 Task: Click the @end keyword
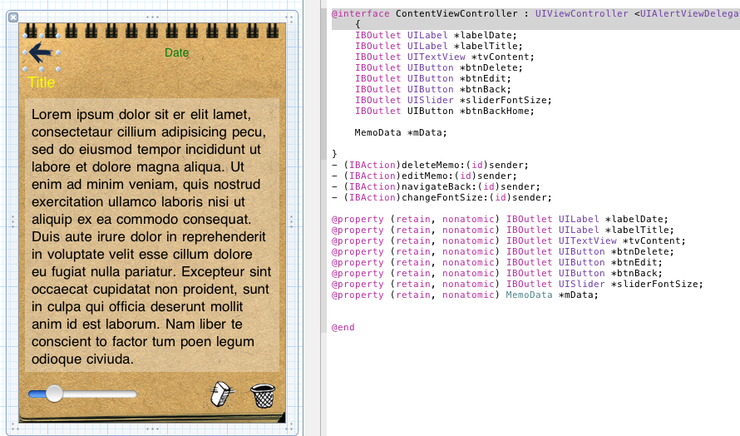pyautogui.click(x=343, y=327)
